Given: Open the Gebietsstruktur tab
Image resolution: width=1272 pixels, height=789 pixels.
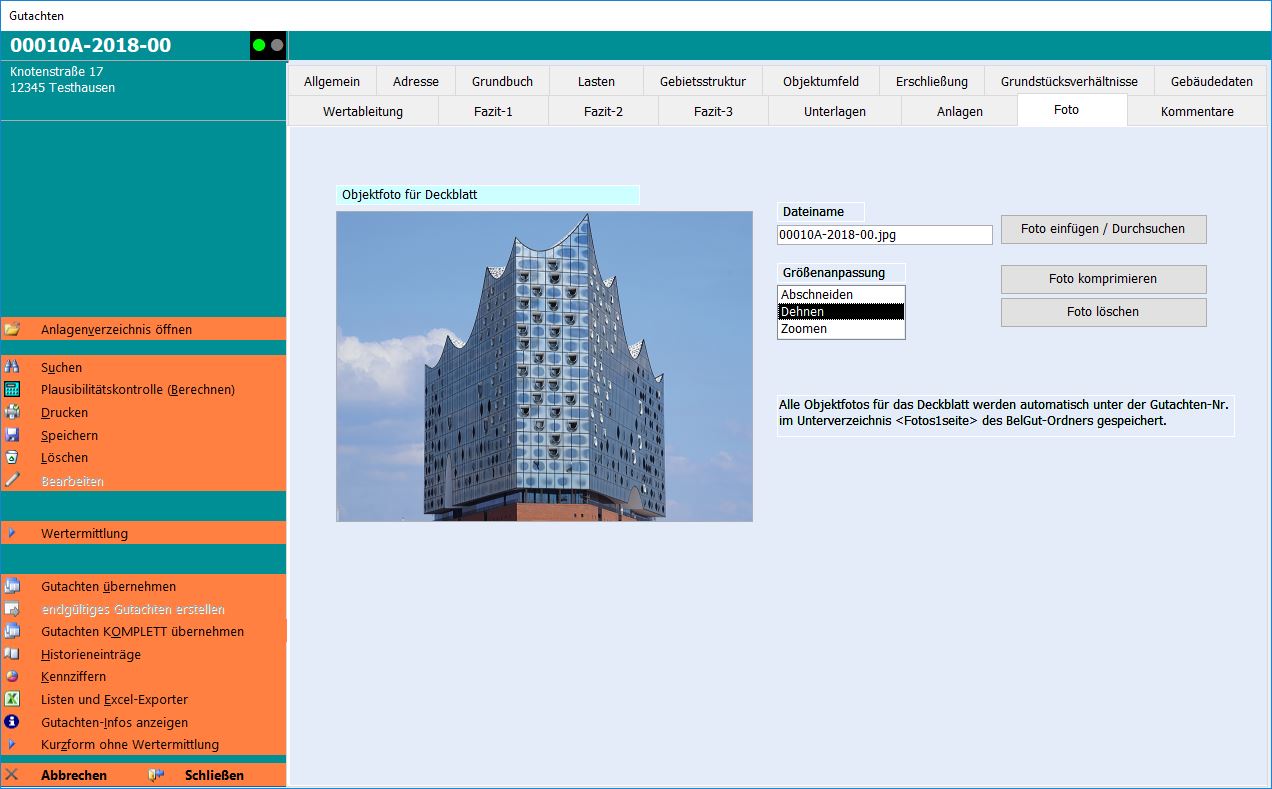Looking at the screenshot, I should tap(703, 81).
